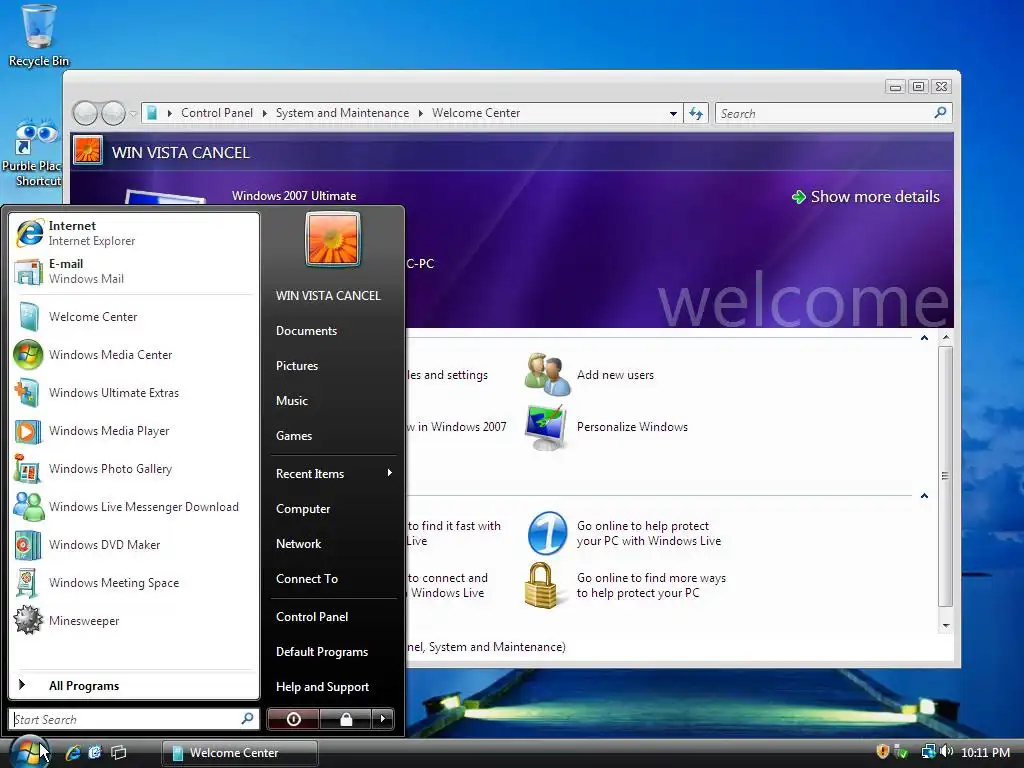Click the Welcome Center vertical scrollbar thumb

945,476
